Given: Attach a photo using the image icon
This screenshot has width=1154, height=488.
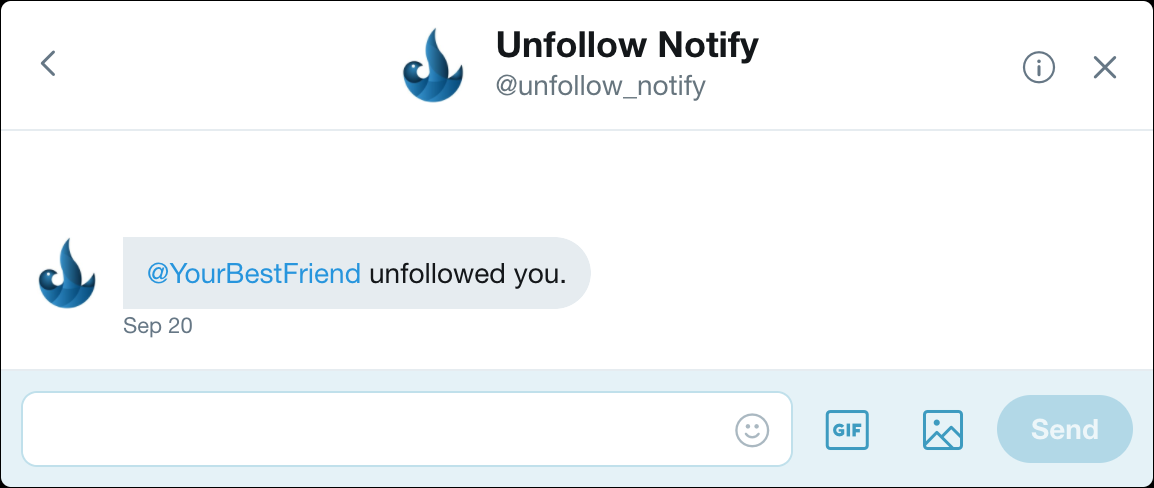Looking at the screenshot, I should pos(942,430).
